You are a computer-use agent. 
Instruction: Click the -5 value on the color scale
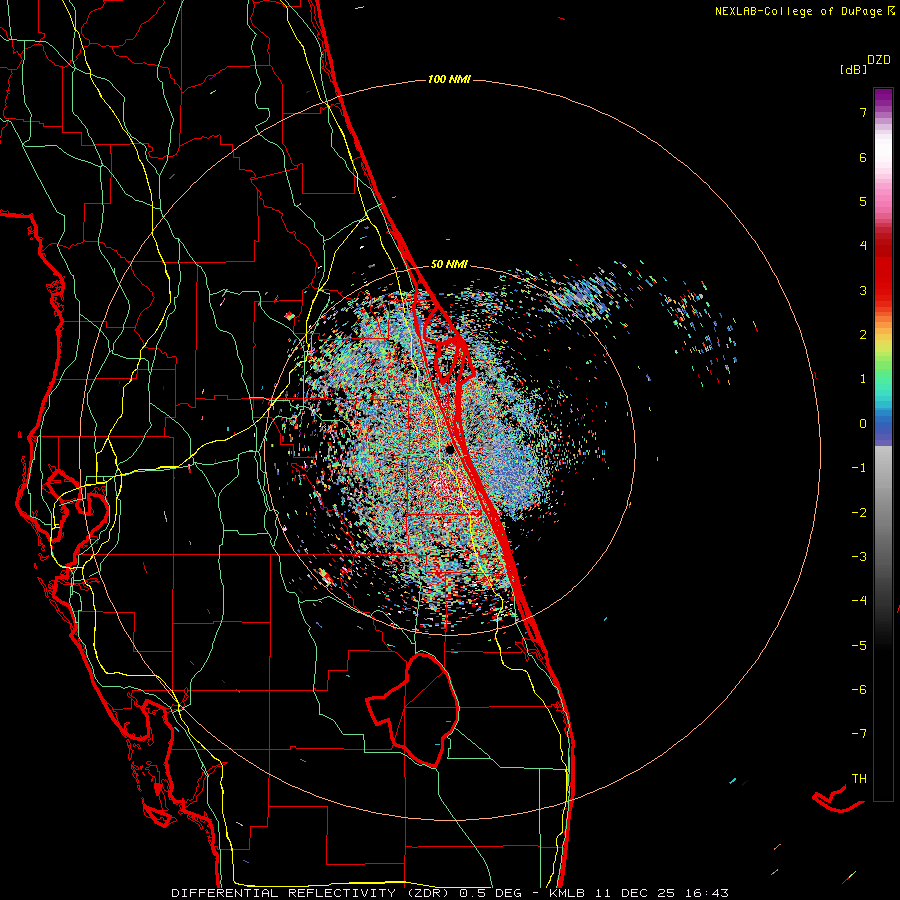[x=859, y=646]
